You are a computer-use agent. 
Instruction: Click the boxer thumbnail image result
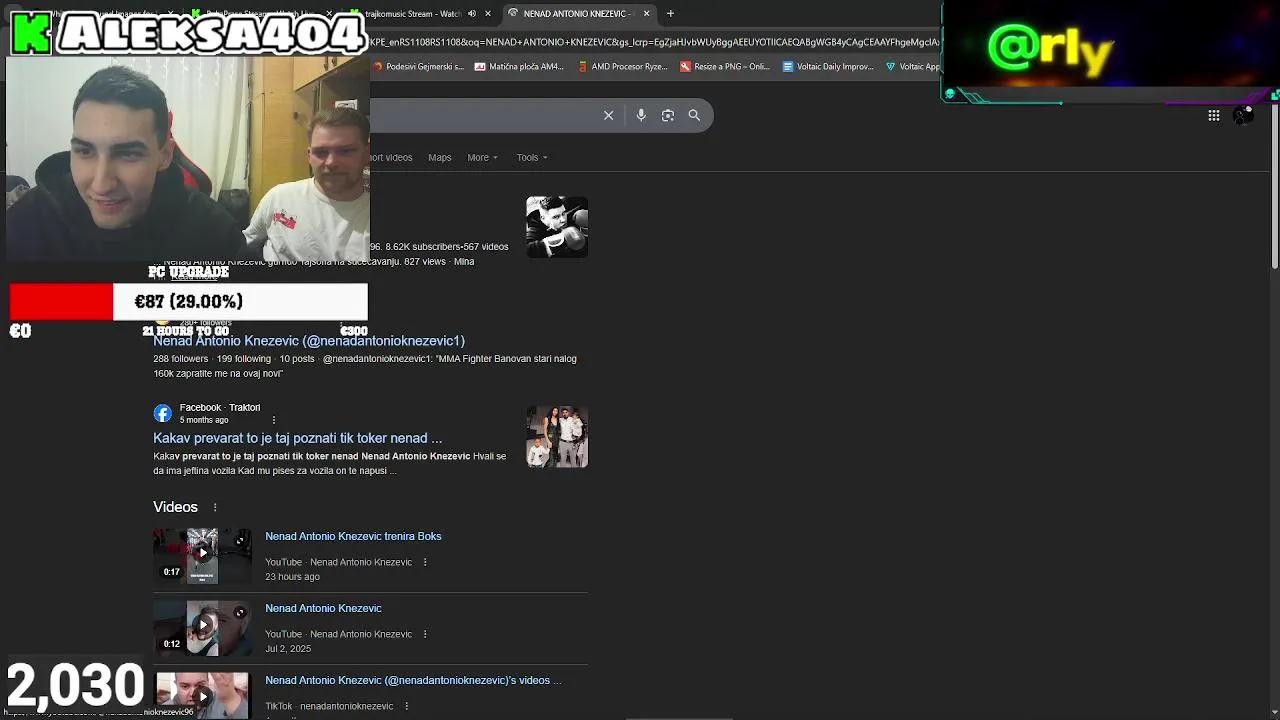557,227
